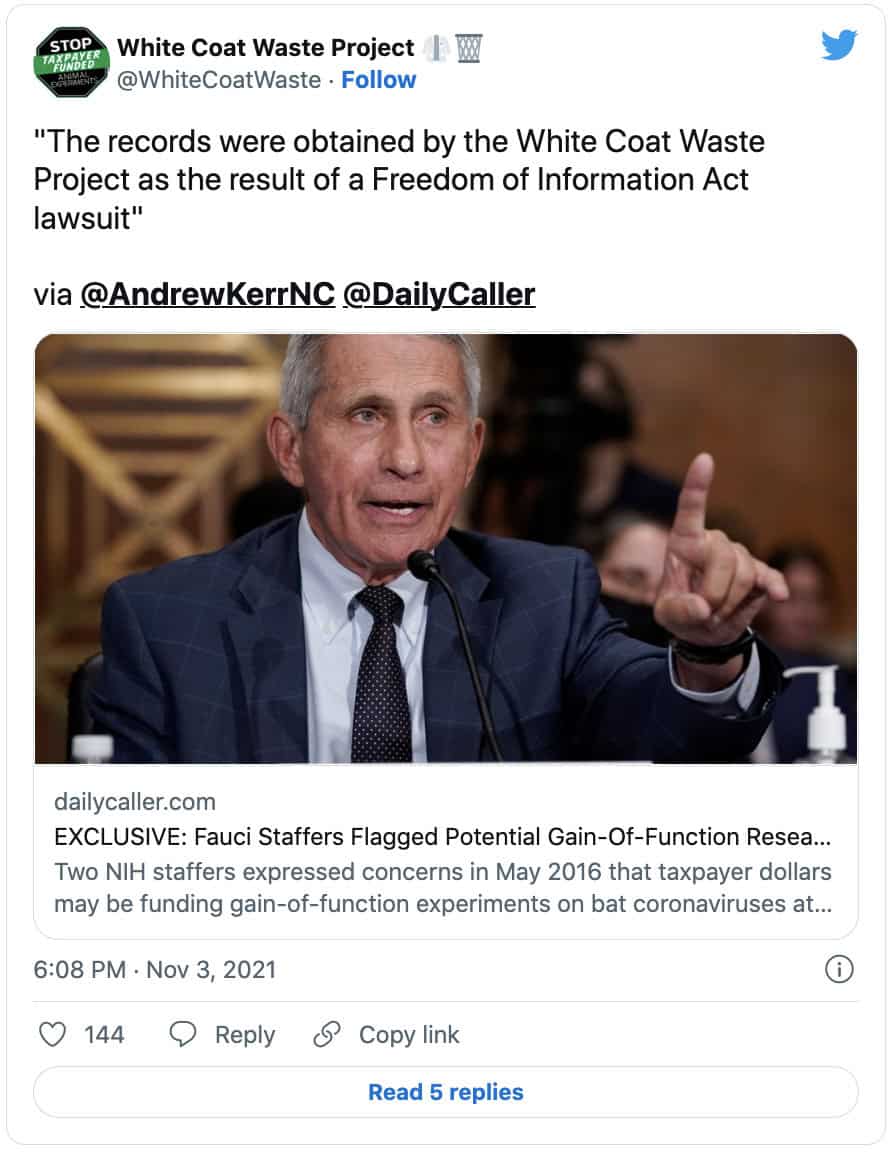Follow the @WhiteCoatWaste account
The image size is (890, 1152).
(378, 80)
